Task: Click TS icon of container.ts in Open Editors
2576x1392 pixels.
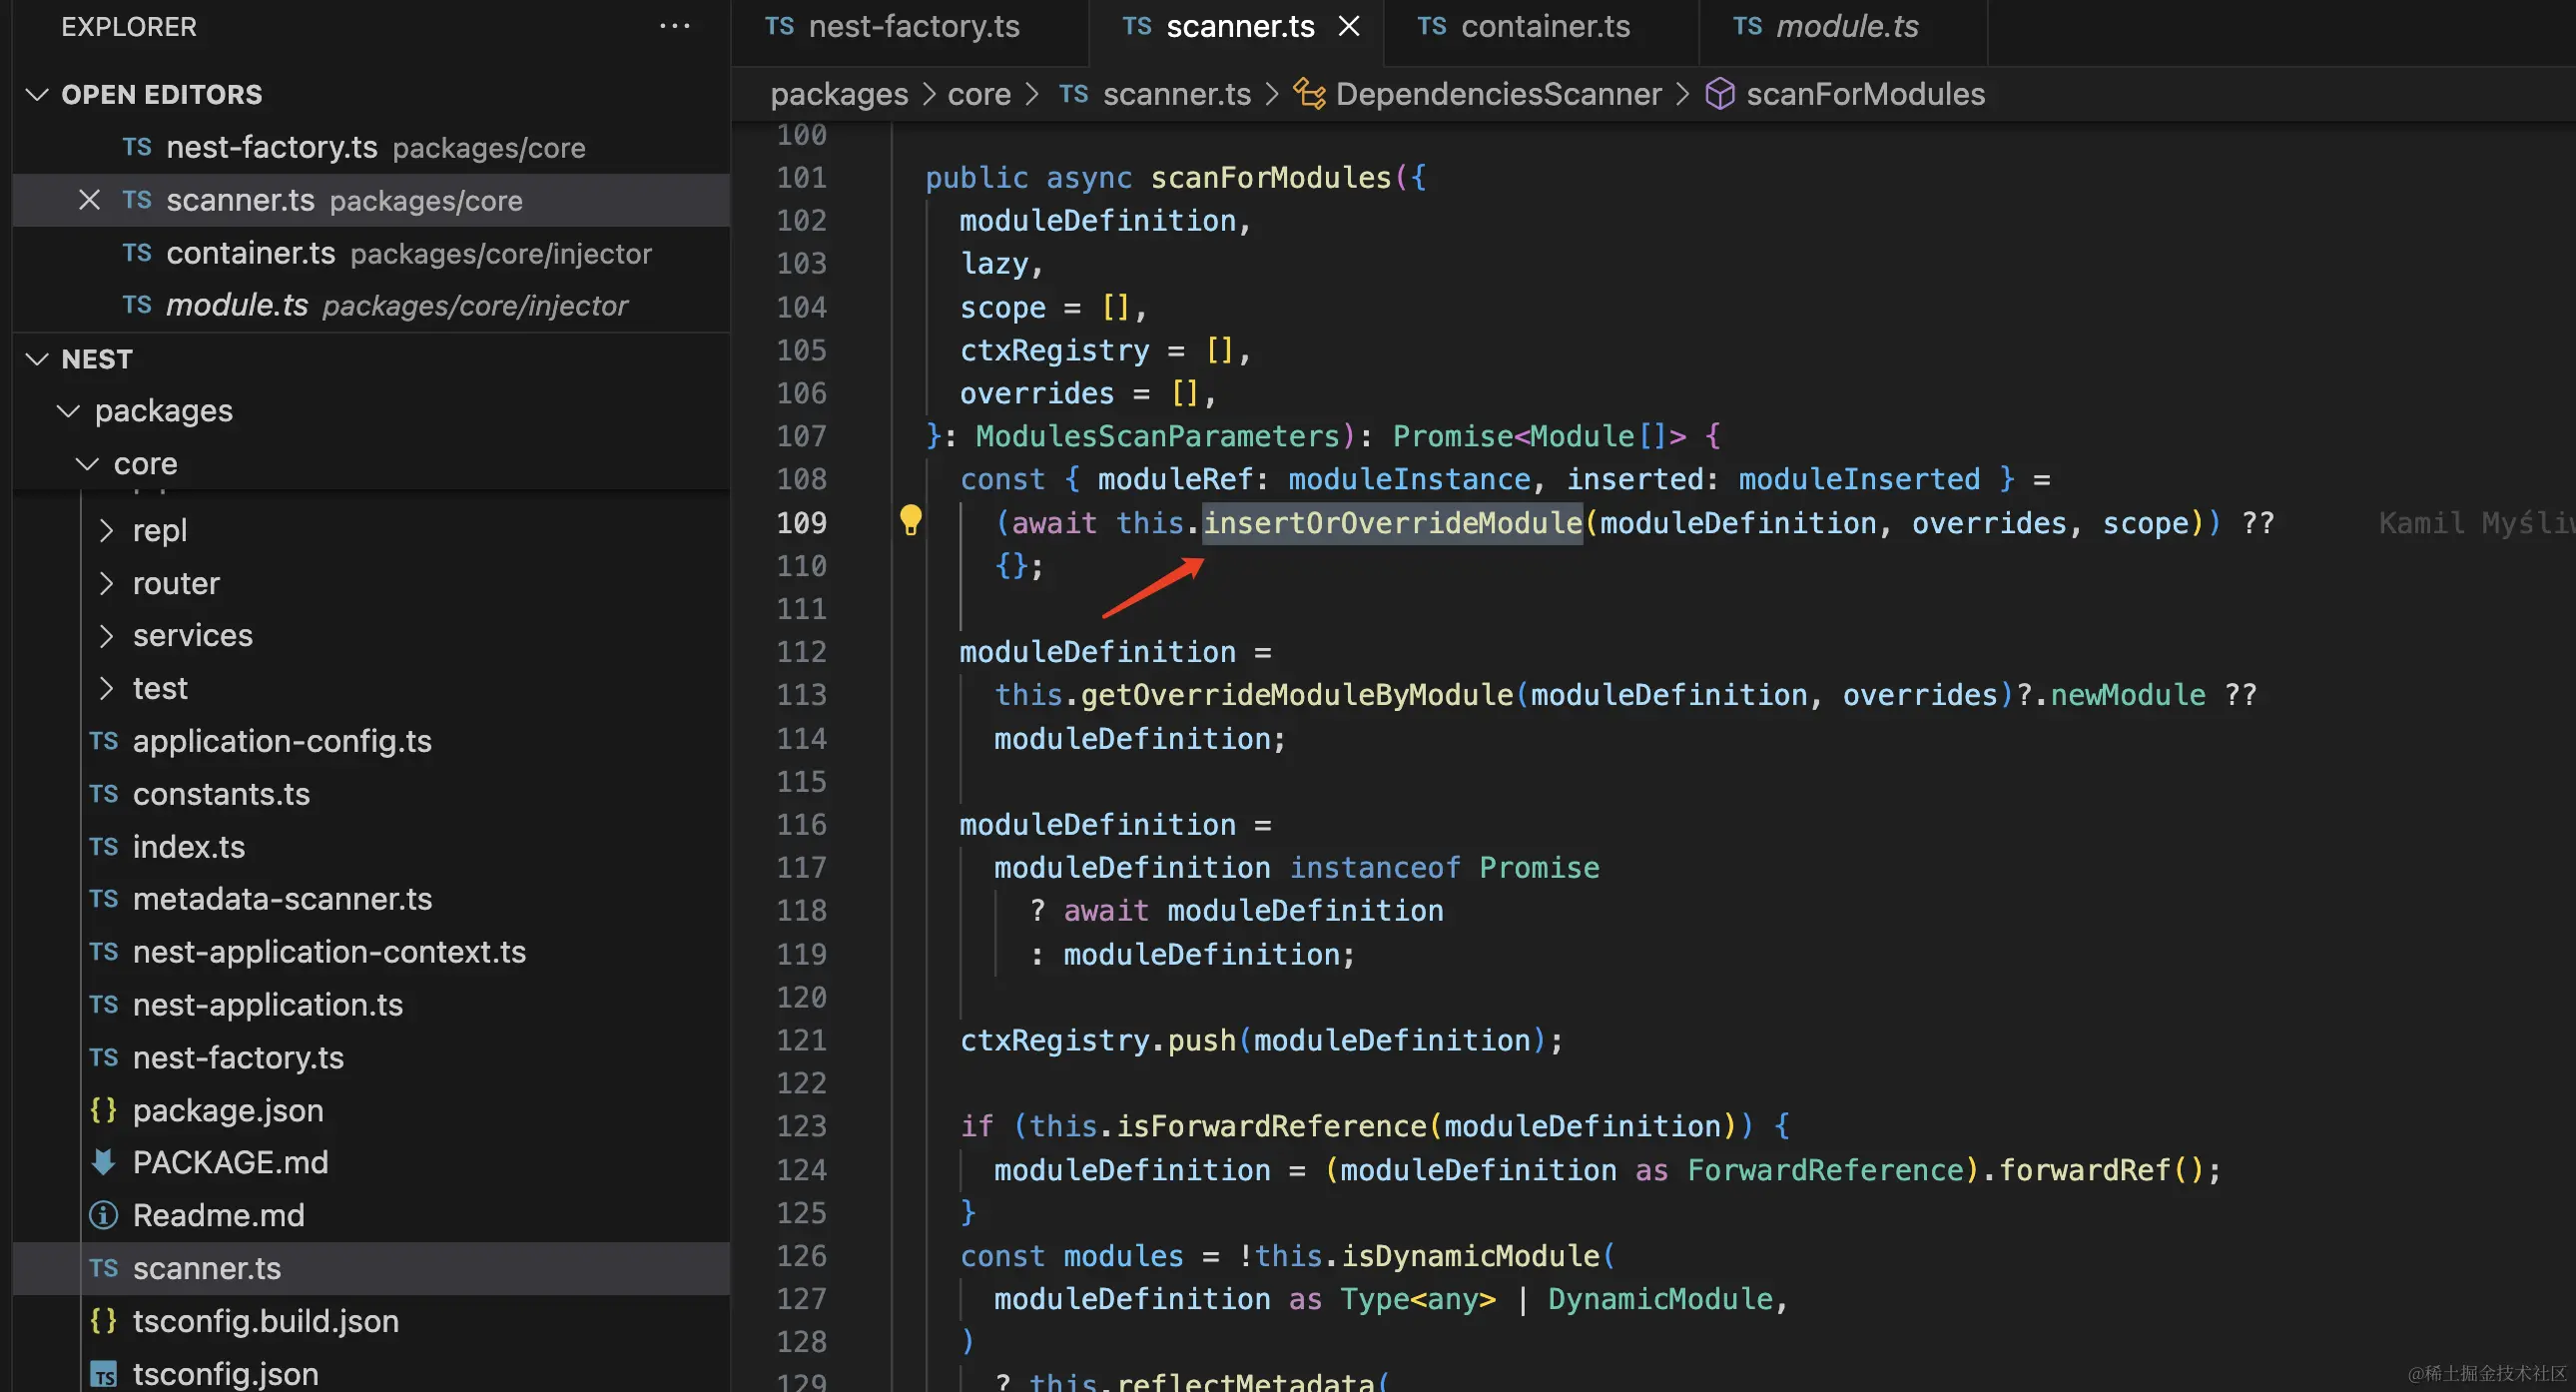Action: tap(137, 253)
